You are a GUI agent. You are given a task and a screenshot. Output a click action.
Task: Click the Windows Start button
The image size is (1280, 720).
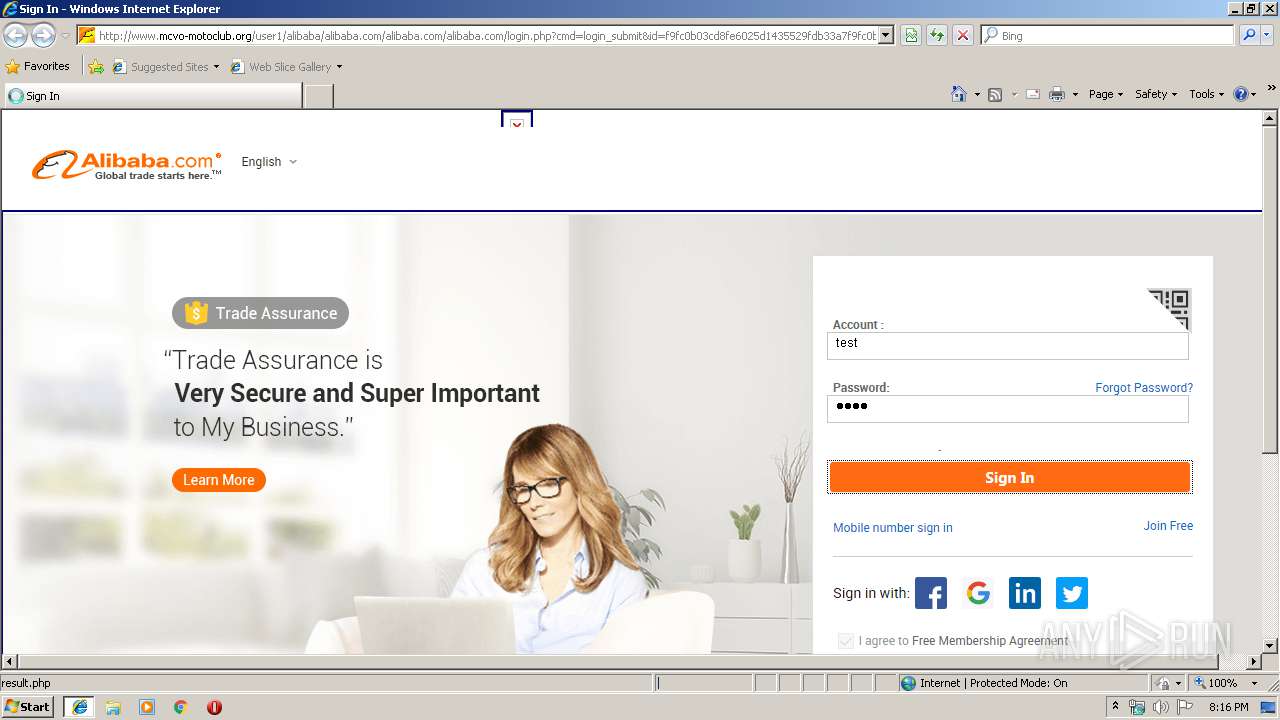(x=28, y=707)
